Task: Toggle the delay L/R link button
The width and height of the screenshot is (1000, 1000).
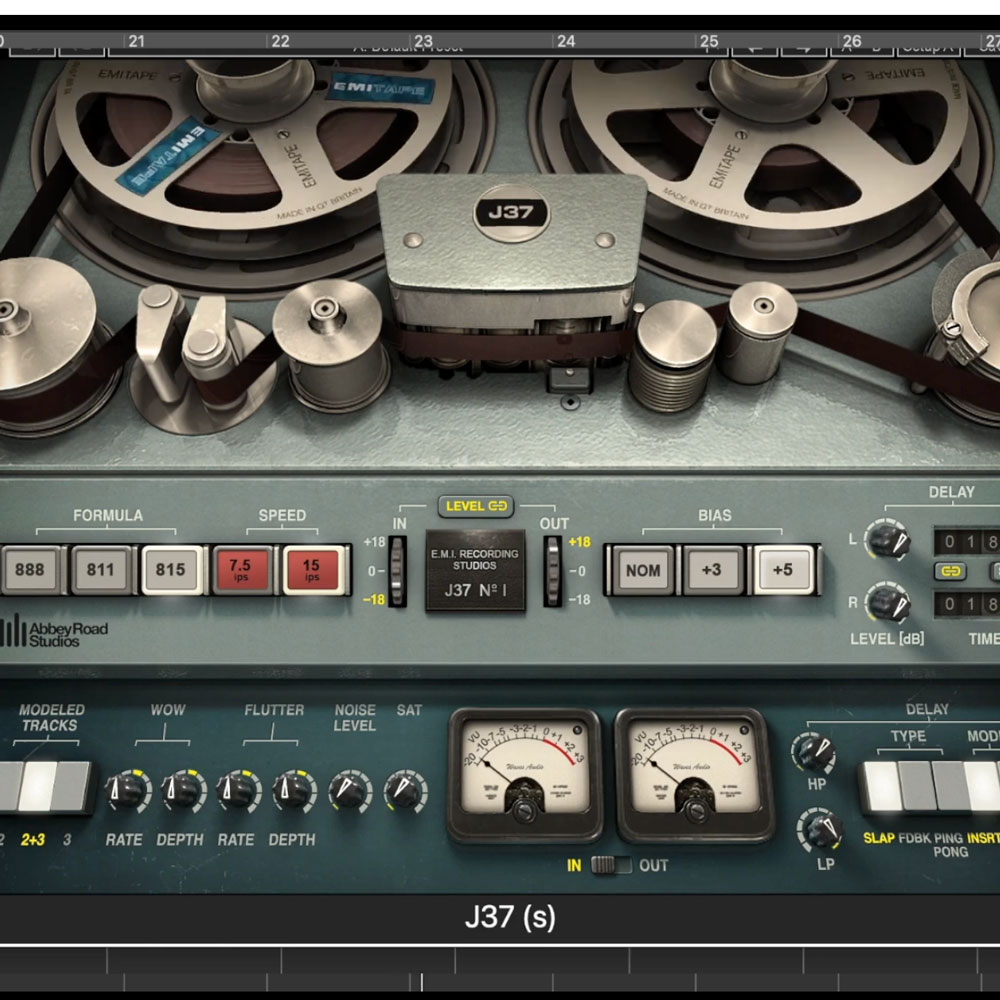Action: (x=950, y=571)
